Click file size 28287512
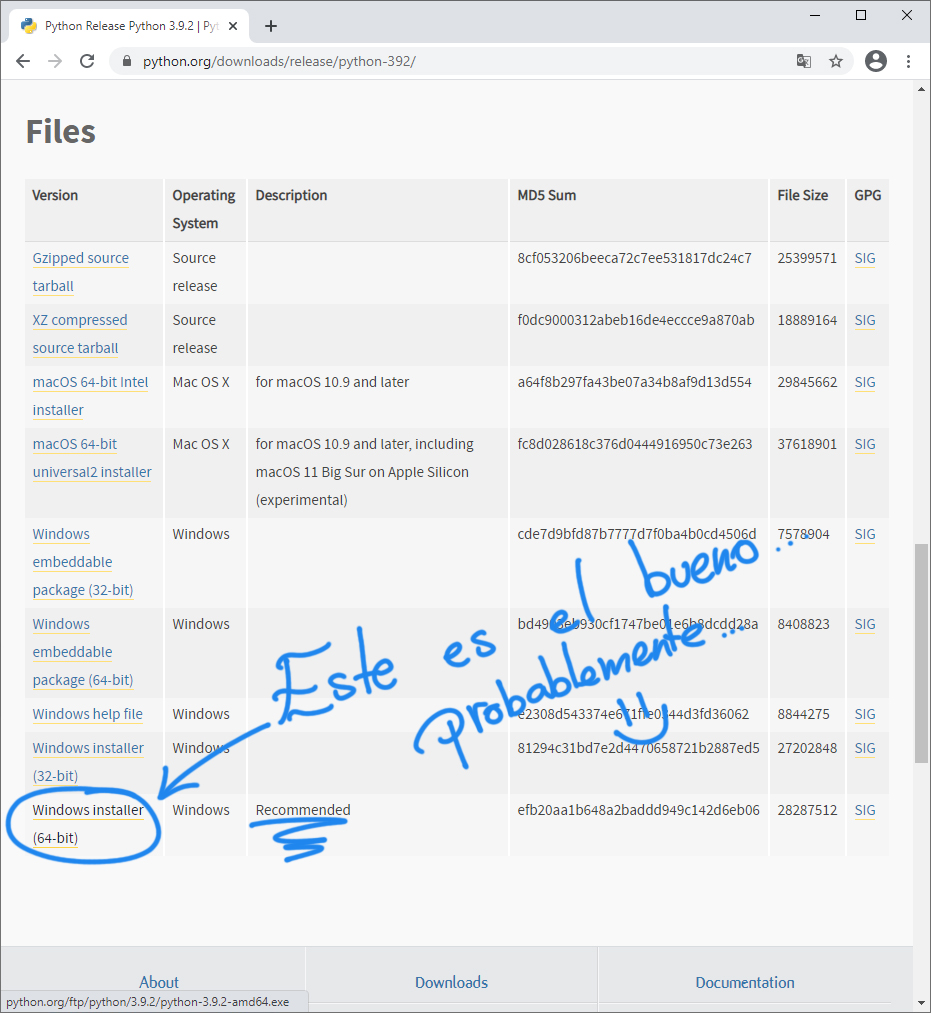This screenshot has height=1013, width=931. pyautogui.click(x=807, y=810)
